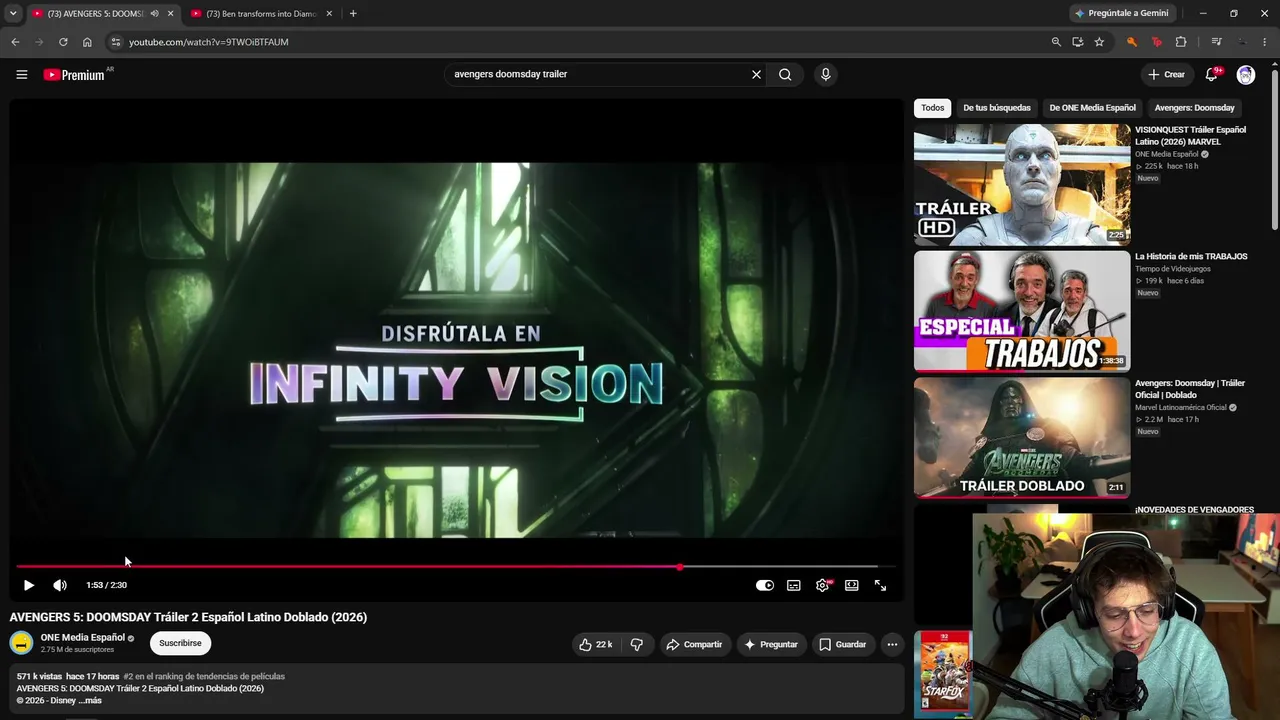The width and height of the screenshot is (1280, 720).
Task: Open the browser extensions puzzle icon
Action: point(1181,42)
